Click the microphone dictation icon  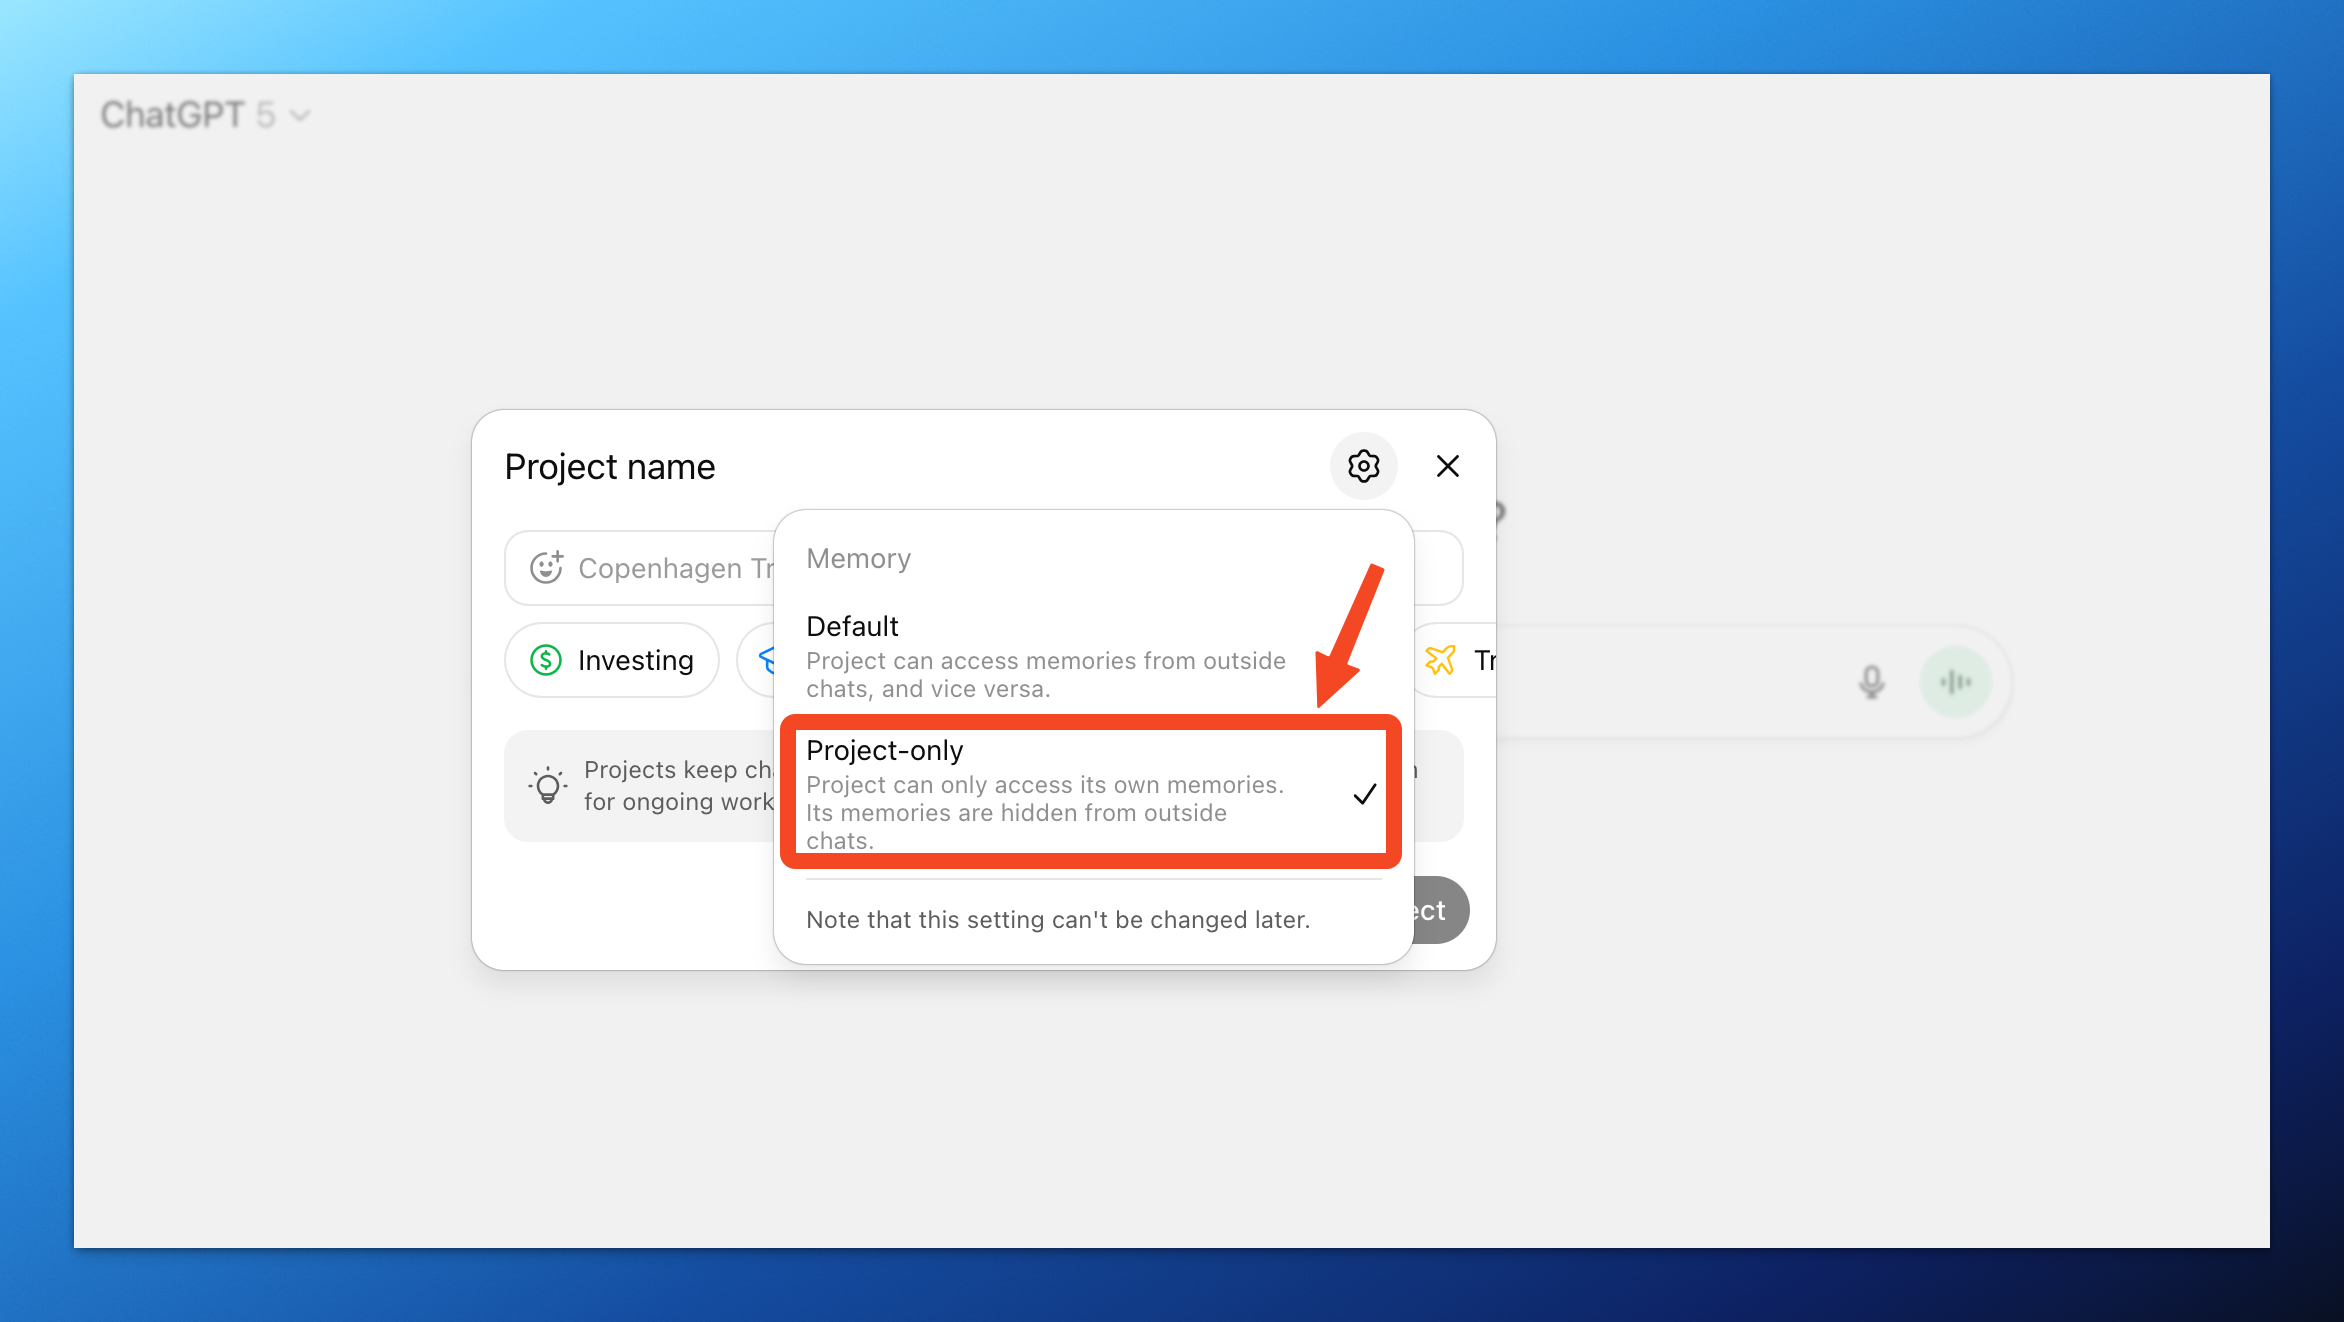(1871, 682)
